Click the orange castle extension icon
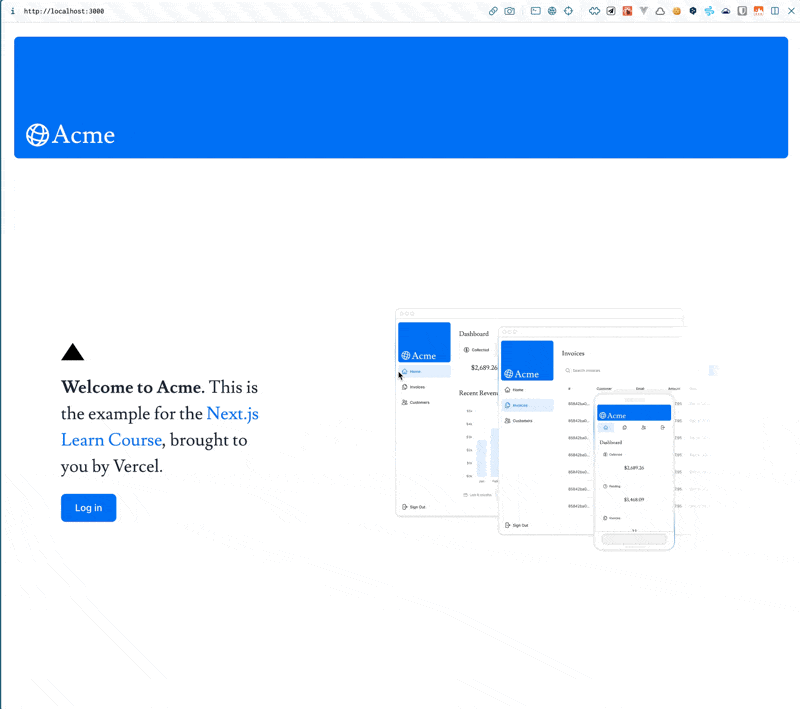This screenshot has width=800, height=709. click(x=759, y=11)
